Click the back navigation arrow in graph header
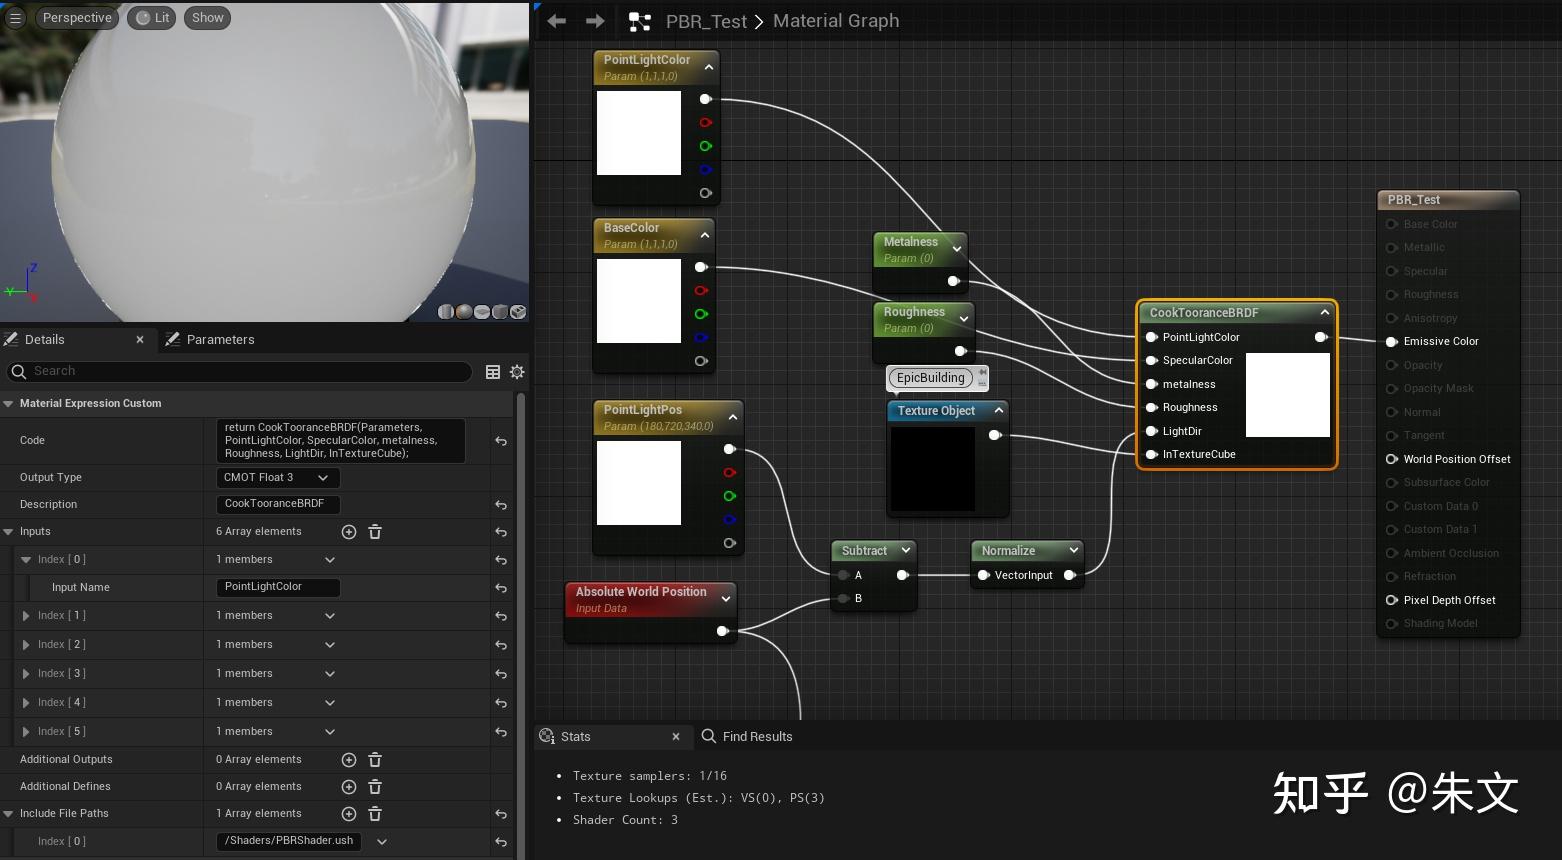The image size is (1562, 860). [x=557, y=21]
